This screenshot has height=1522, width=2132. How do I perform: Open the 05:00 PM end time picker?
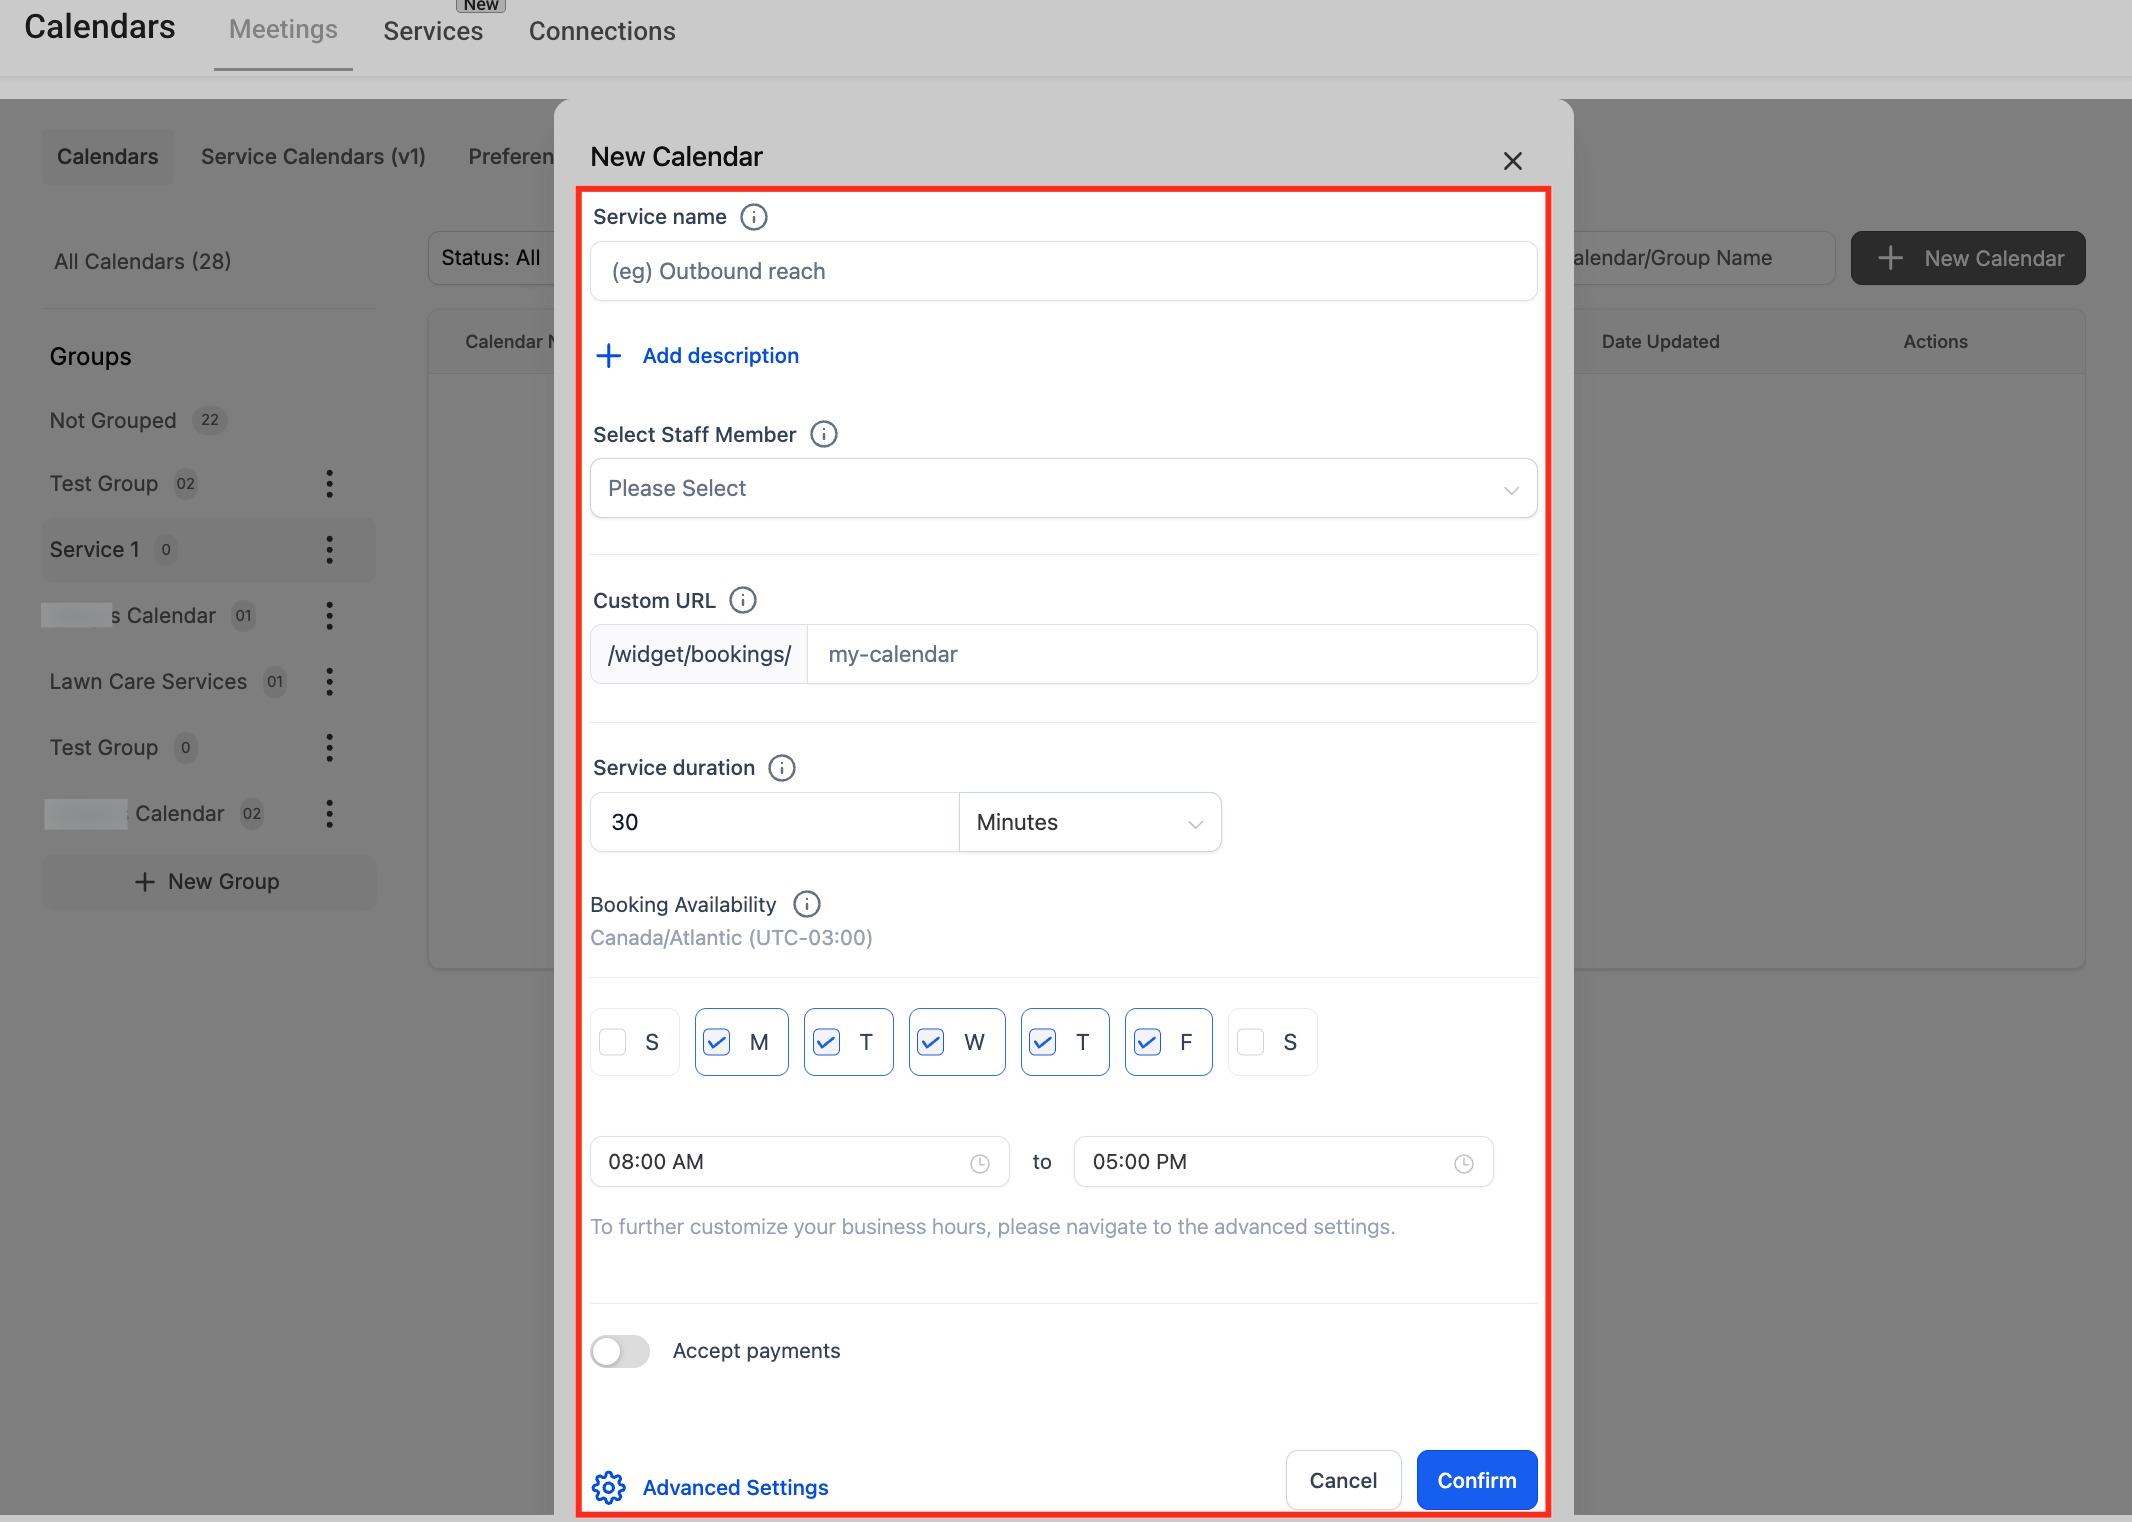click(x=1282, y=1162)
